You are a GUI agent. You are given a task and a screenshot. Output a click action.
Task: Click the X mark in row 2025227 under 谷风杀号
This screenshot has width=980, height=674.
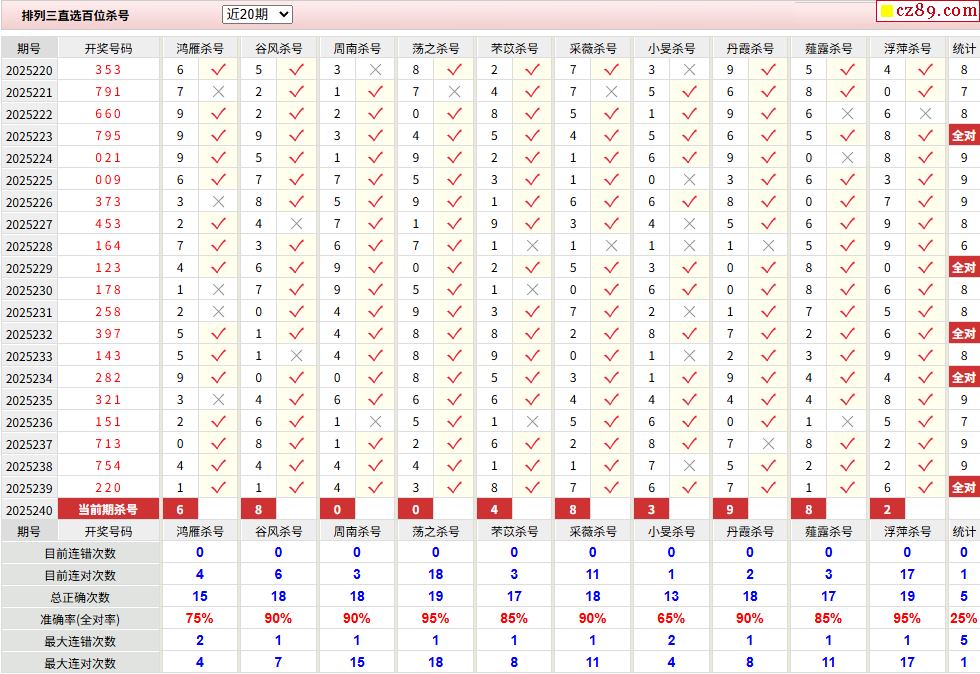(x=296, y=224)
